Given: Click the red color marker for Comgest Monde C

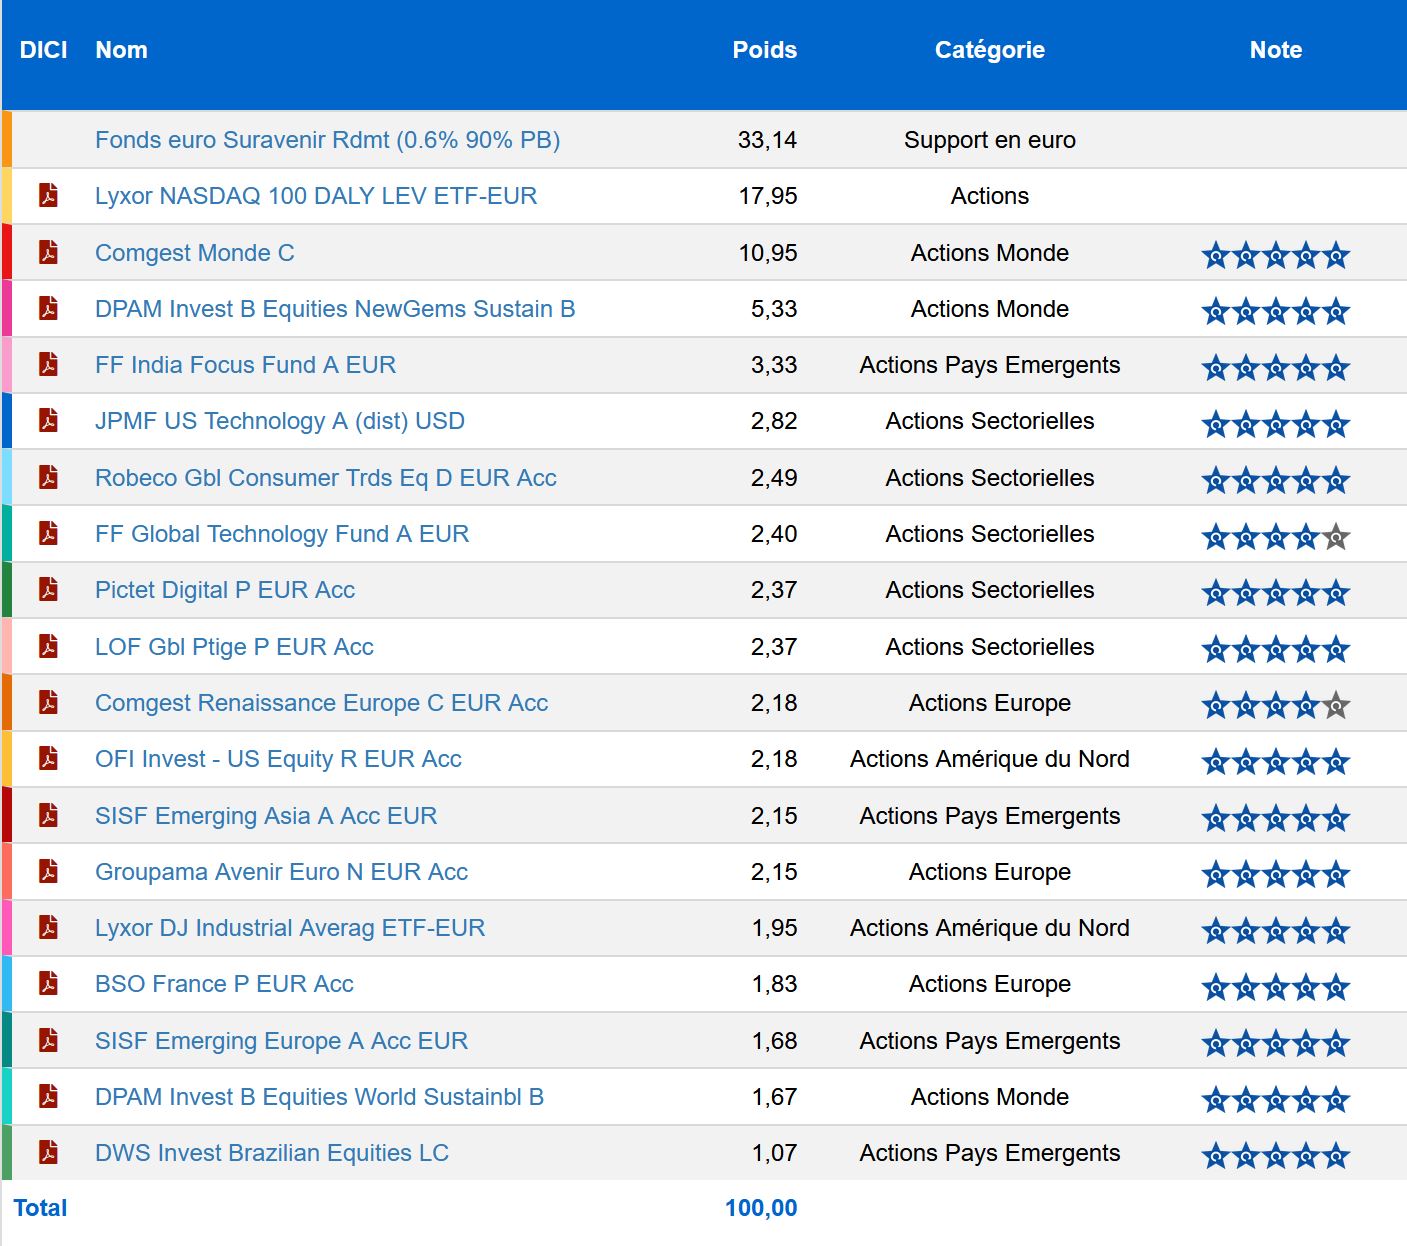Looking at the screenshot, I should [x=6, y=252].
